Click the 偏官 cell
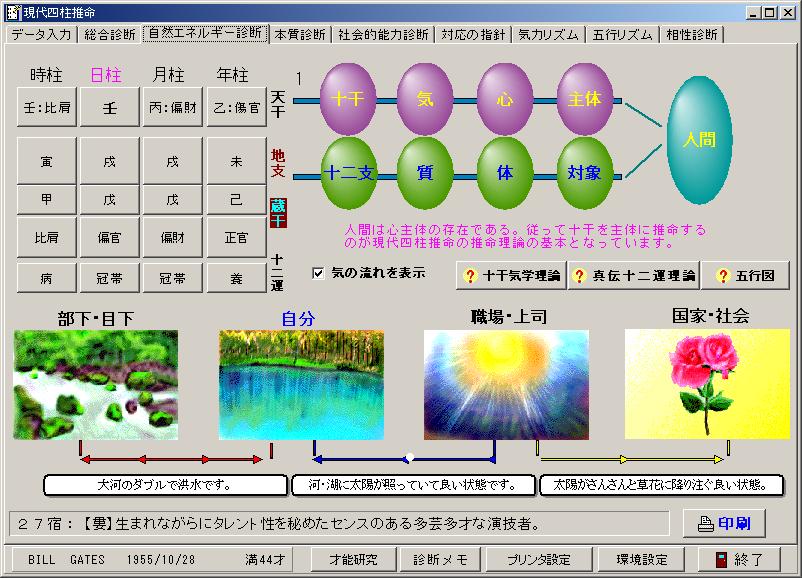The width and height of the screenshot is (802, 578). pyautogui.click(x=109, y=237)
